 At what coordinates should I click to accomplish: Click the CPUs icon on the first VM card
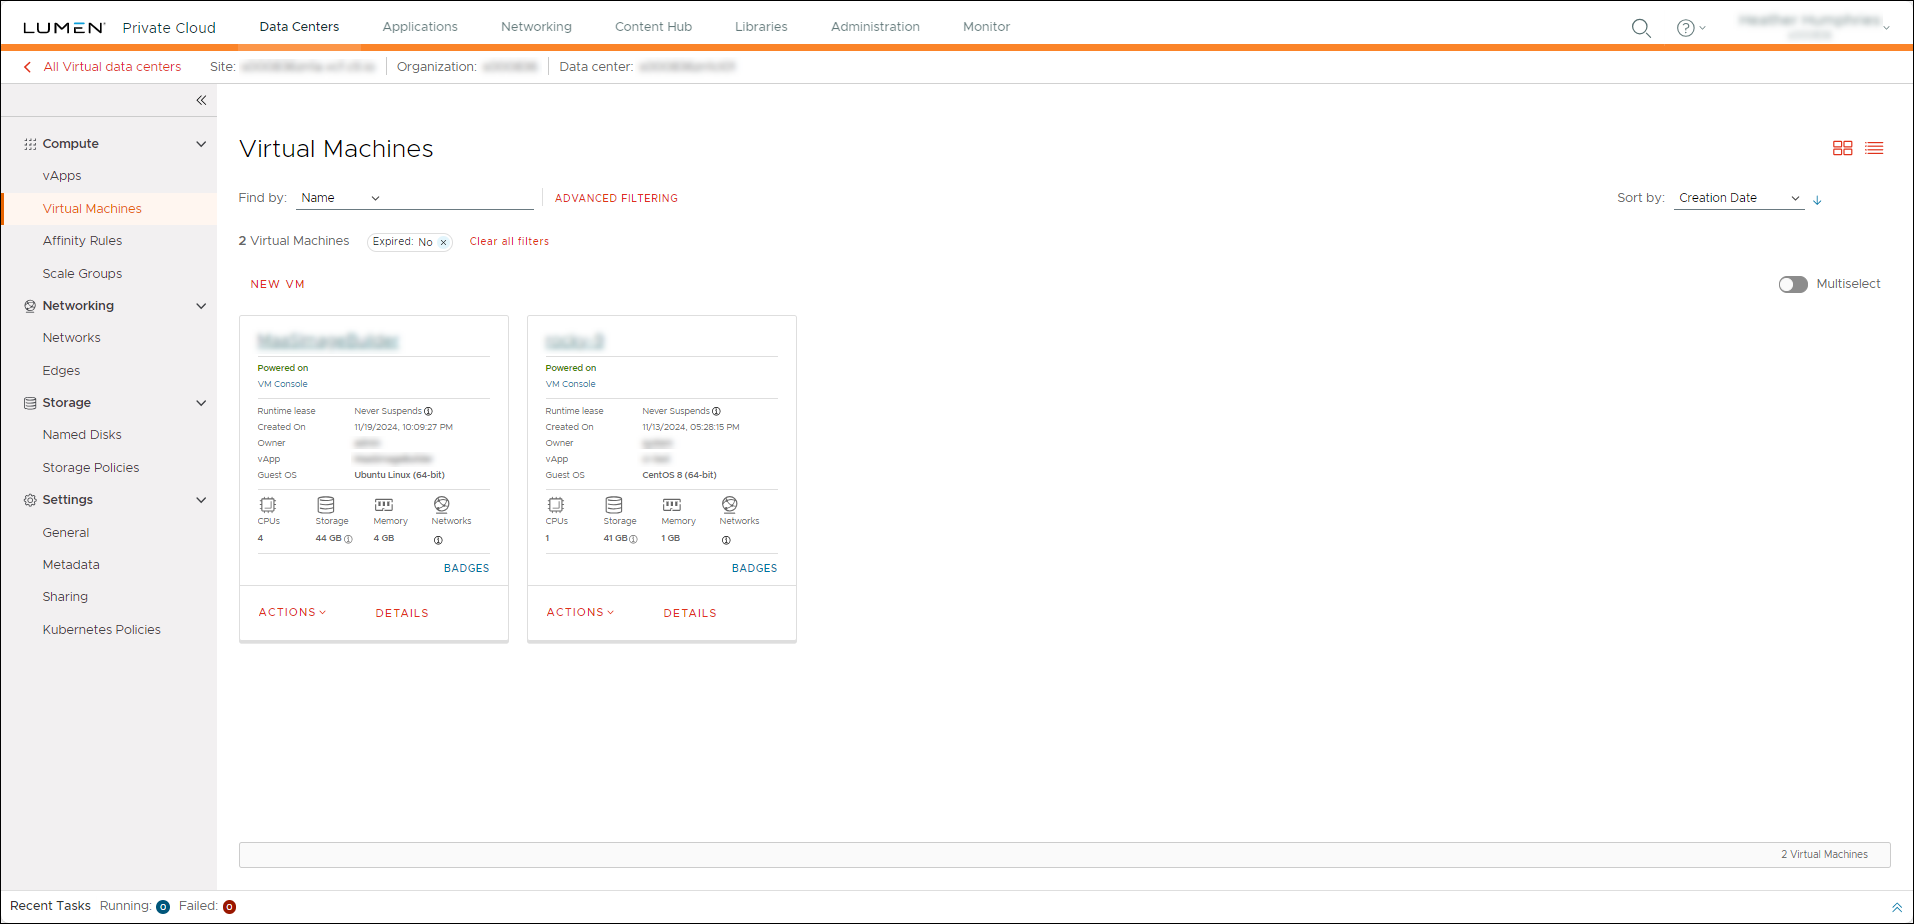(268, 505)
